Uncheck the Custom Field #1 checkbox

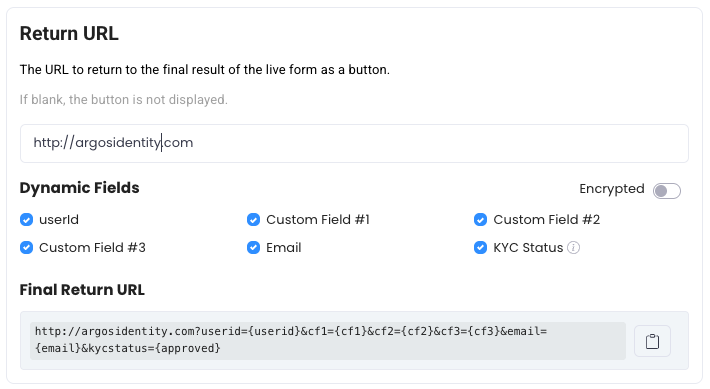click(x=253, y=220)
